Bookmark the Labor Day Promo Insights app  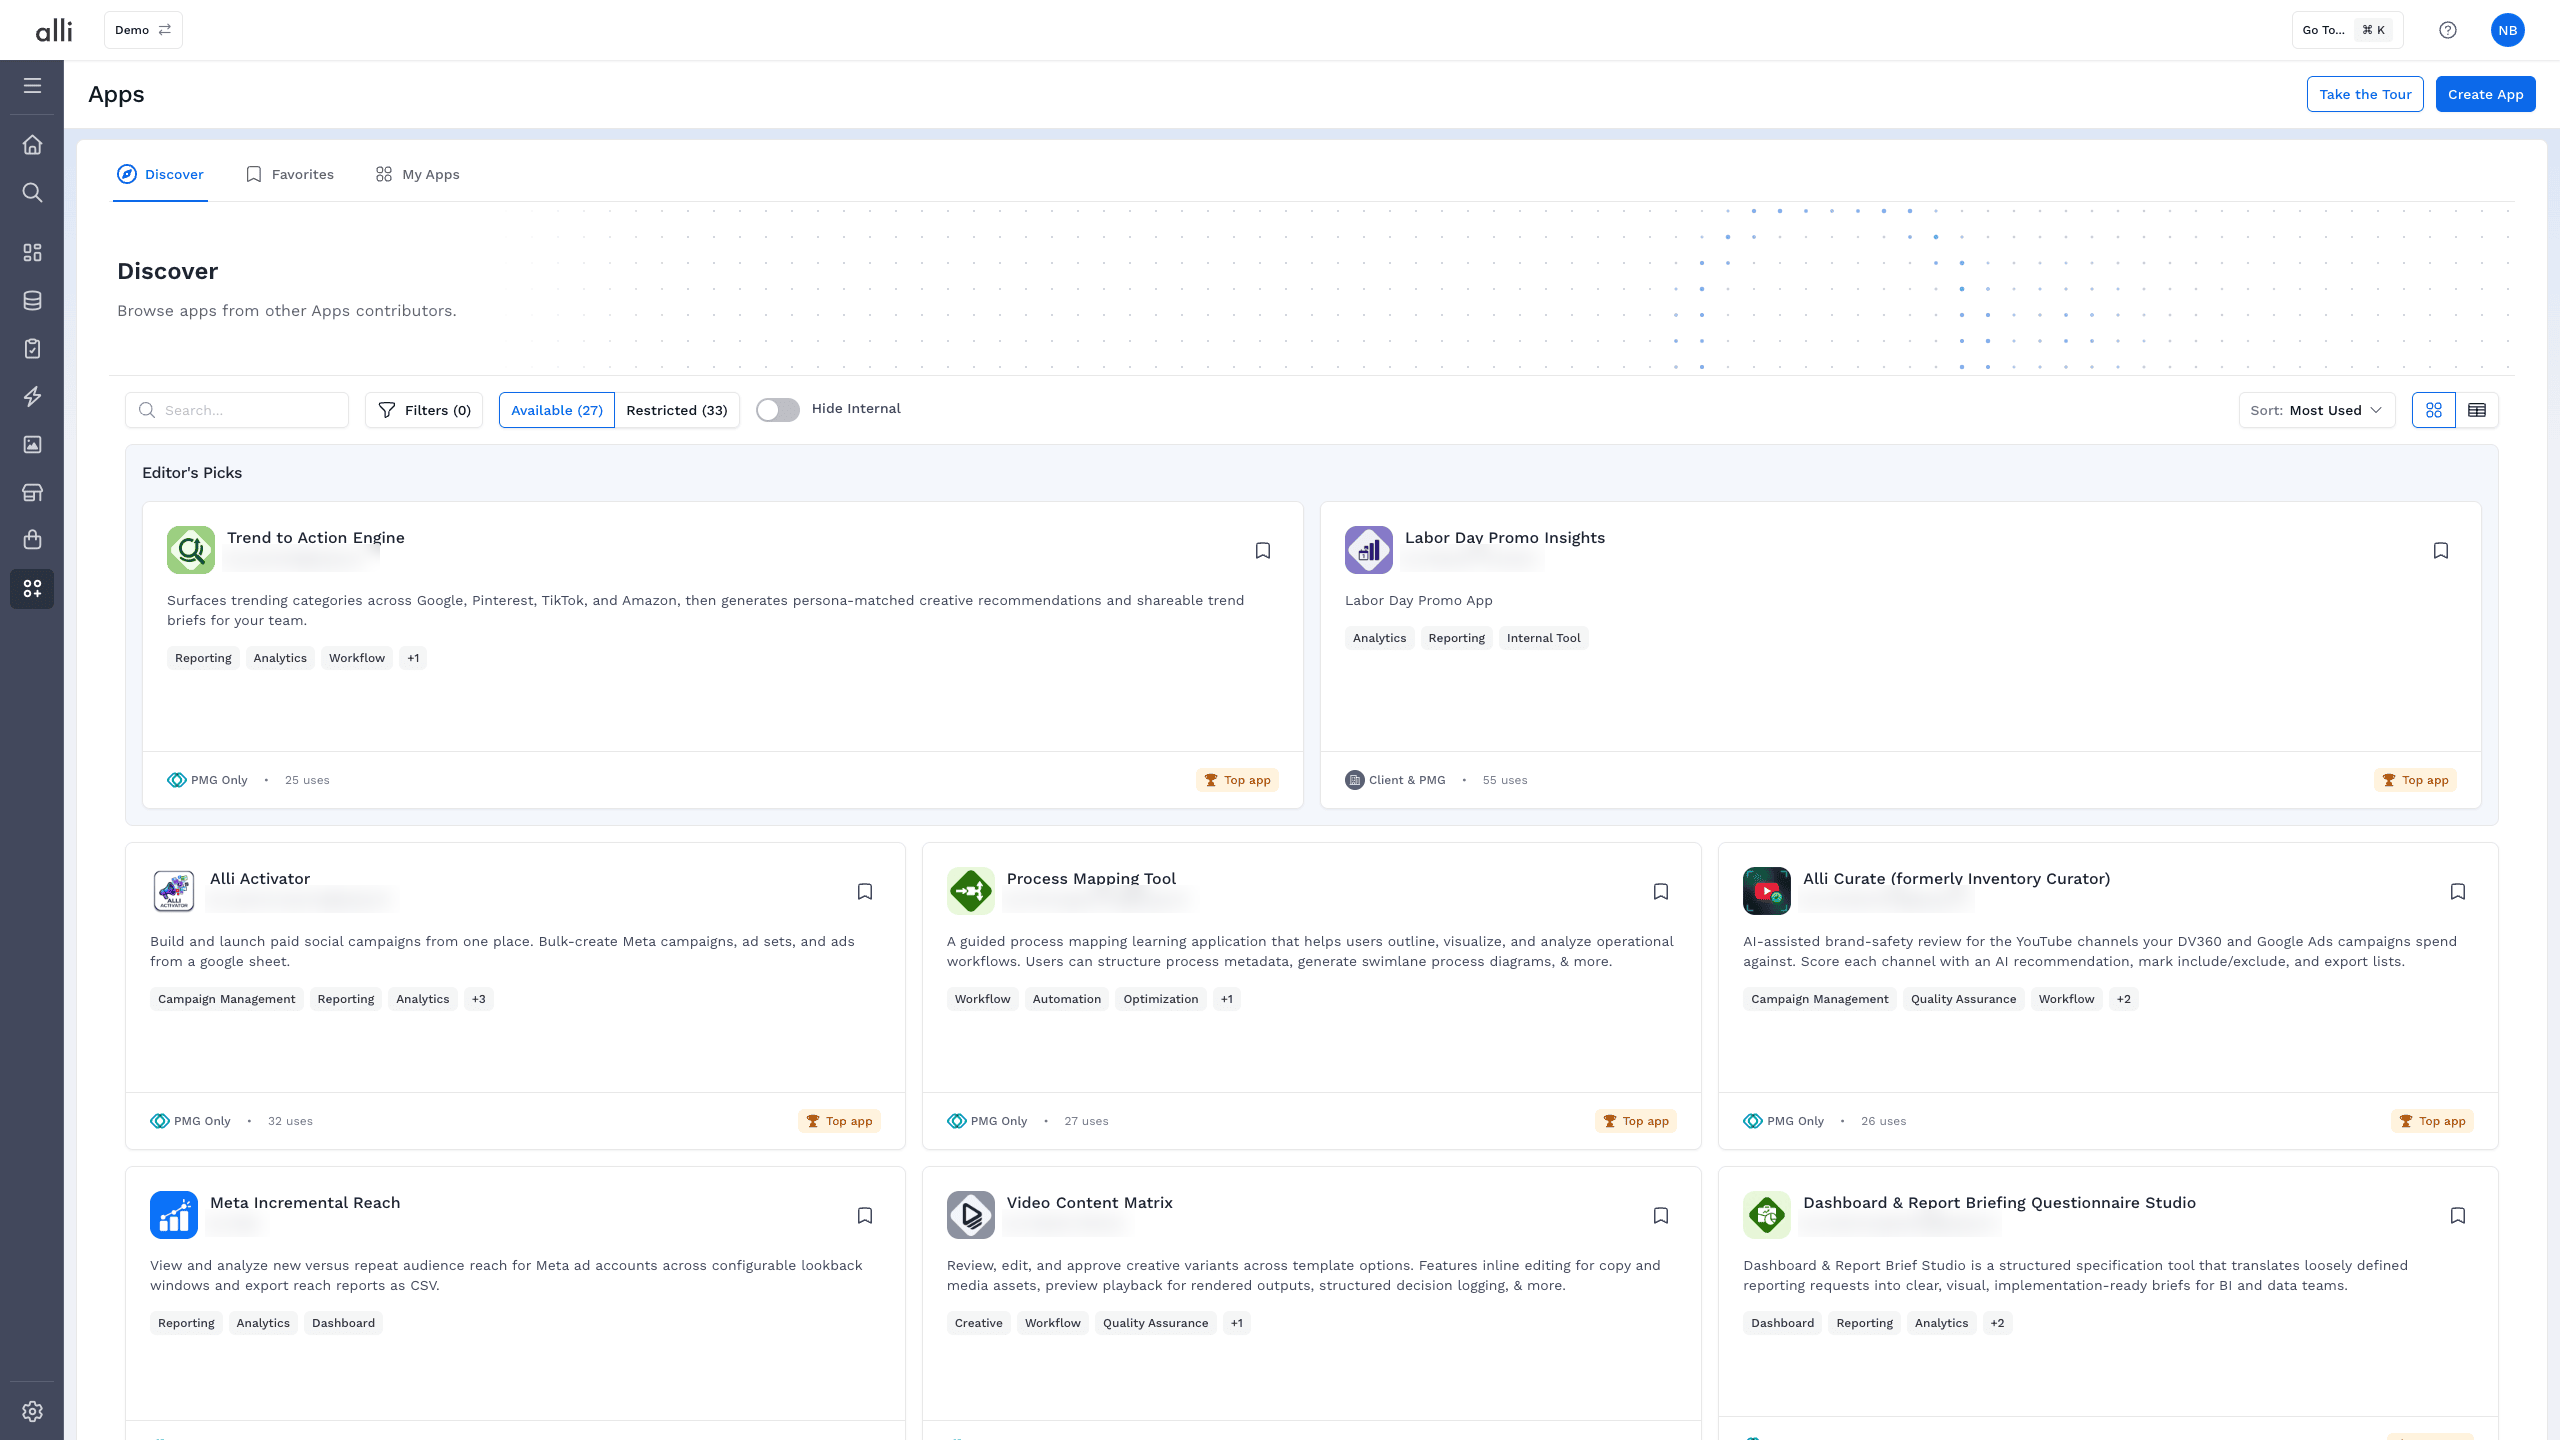pos(2441,551)
